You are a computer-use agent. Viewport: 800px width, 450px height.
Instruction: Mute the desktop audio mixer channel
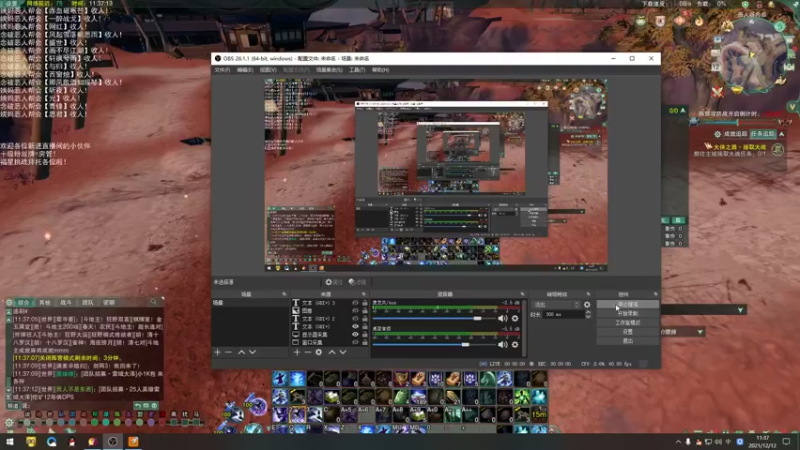pos(503,344)
